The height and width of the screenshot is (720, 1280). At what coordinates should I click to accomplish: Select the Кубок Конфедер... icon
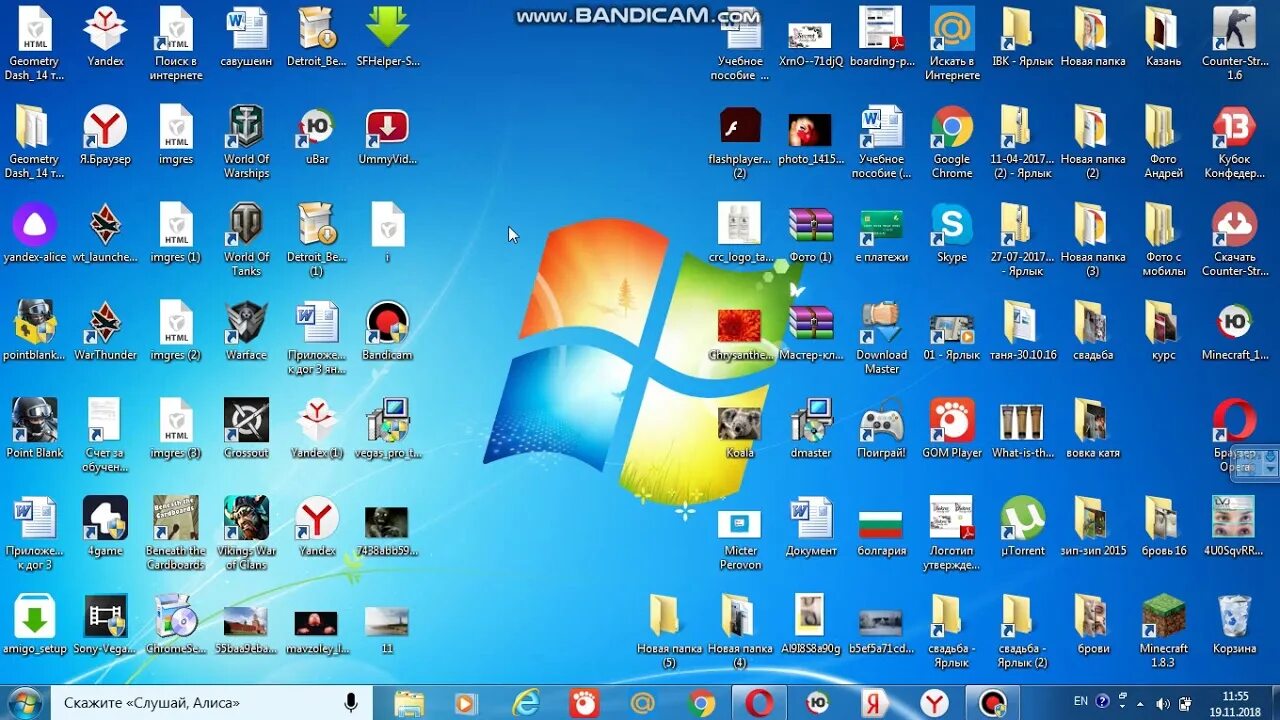click(x=1235, y=141)
